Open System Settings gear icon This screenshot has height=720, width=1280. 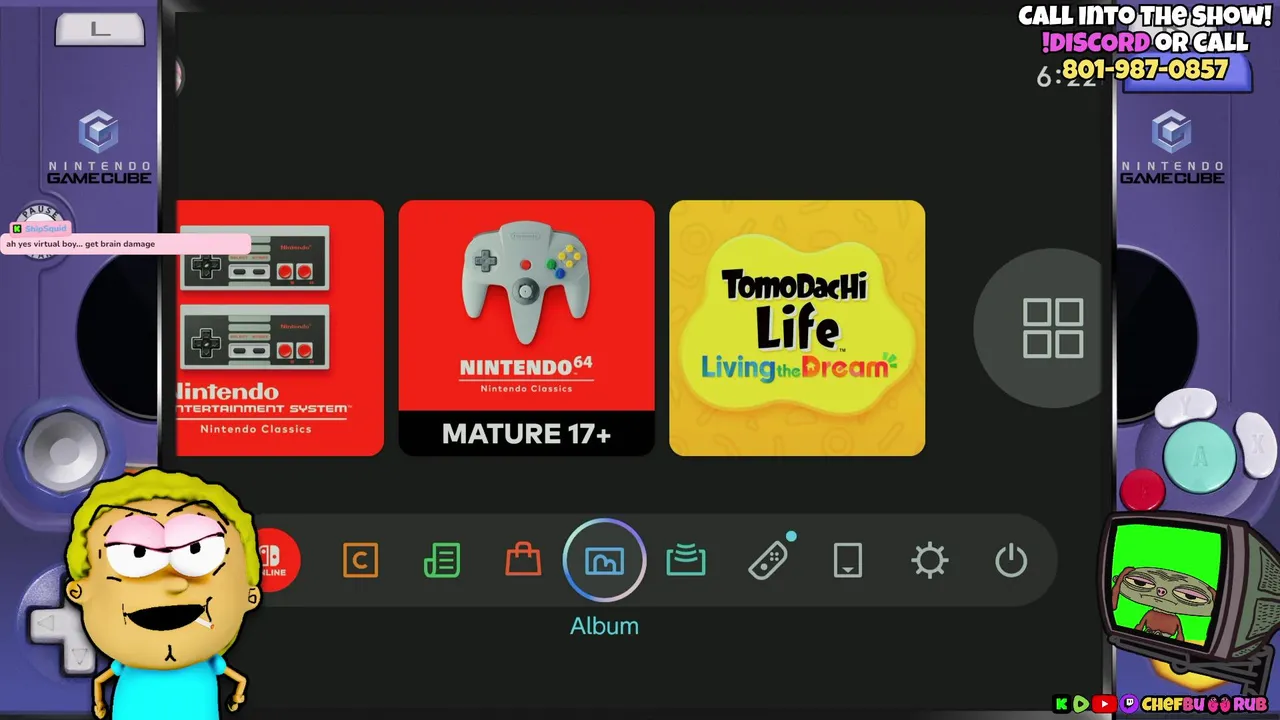930,561
